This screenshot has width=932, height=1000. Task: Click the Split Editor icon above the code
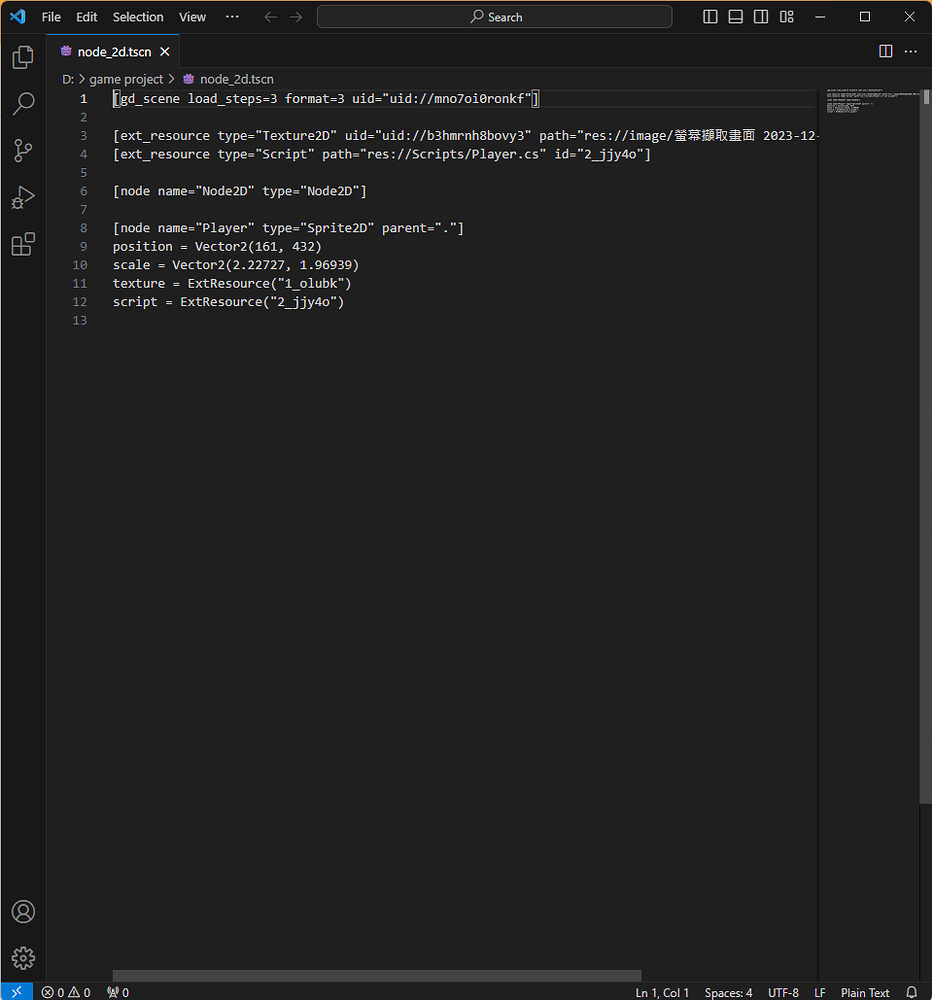click(x=885, y=51)
